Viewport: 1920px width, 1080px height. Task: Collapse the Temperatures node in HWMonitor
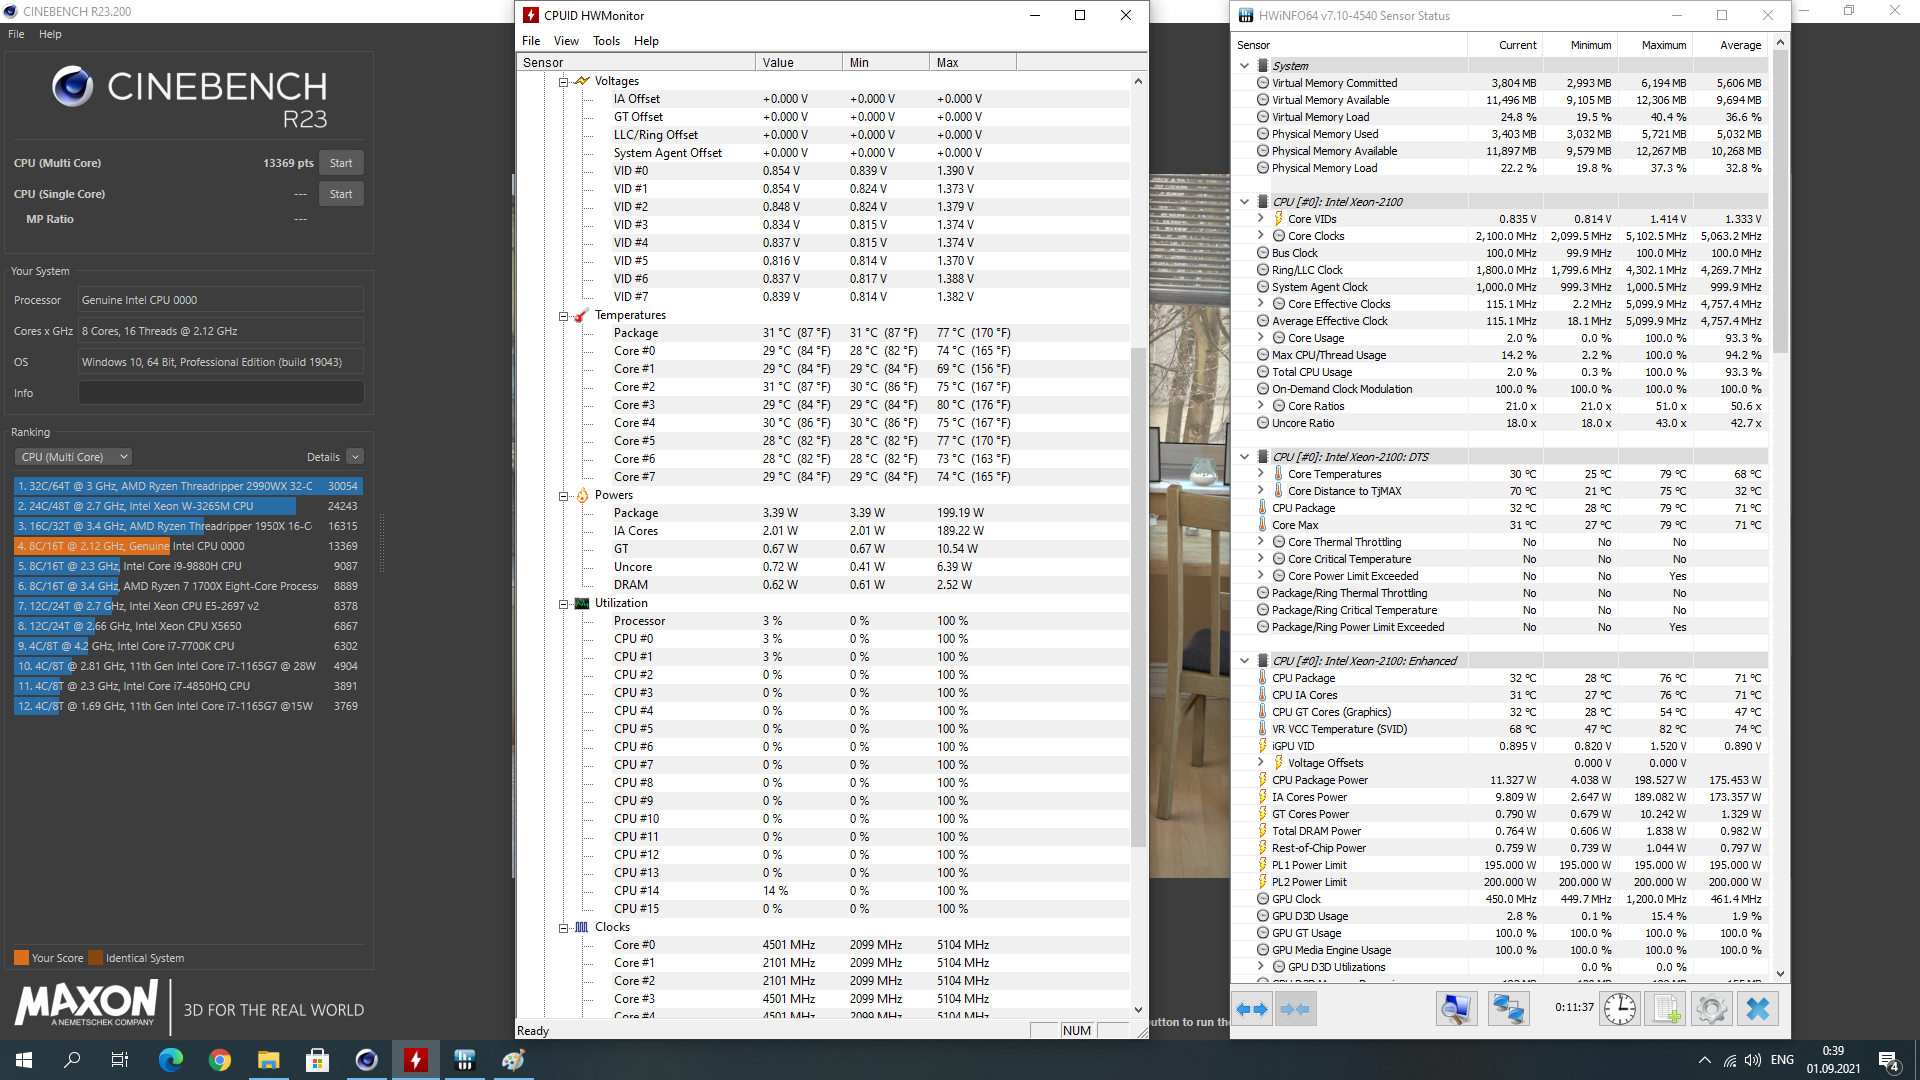click(563, 315)
